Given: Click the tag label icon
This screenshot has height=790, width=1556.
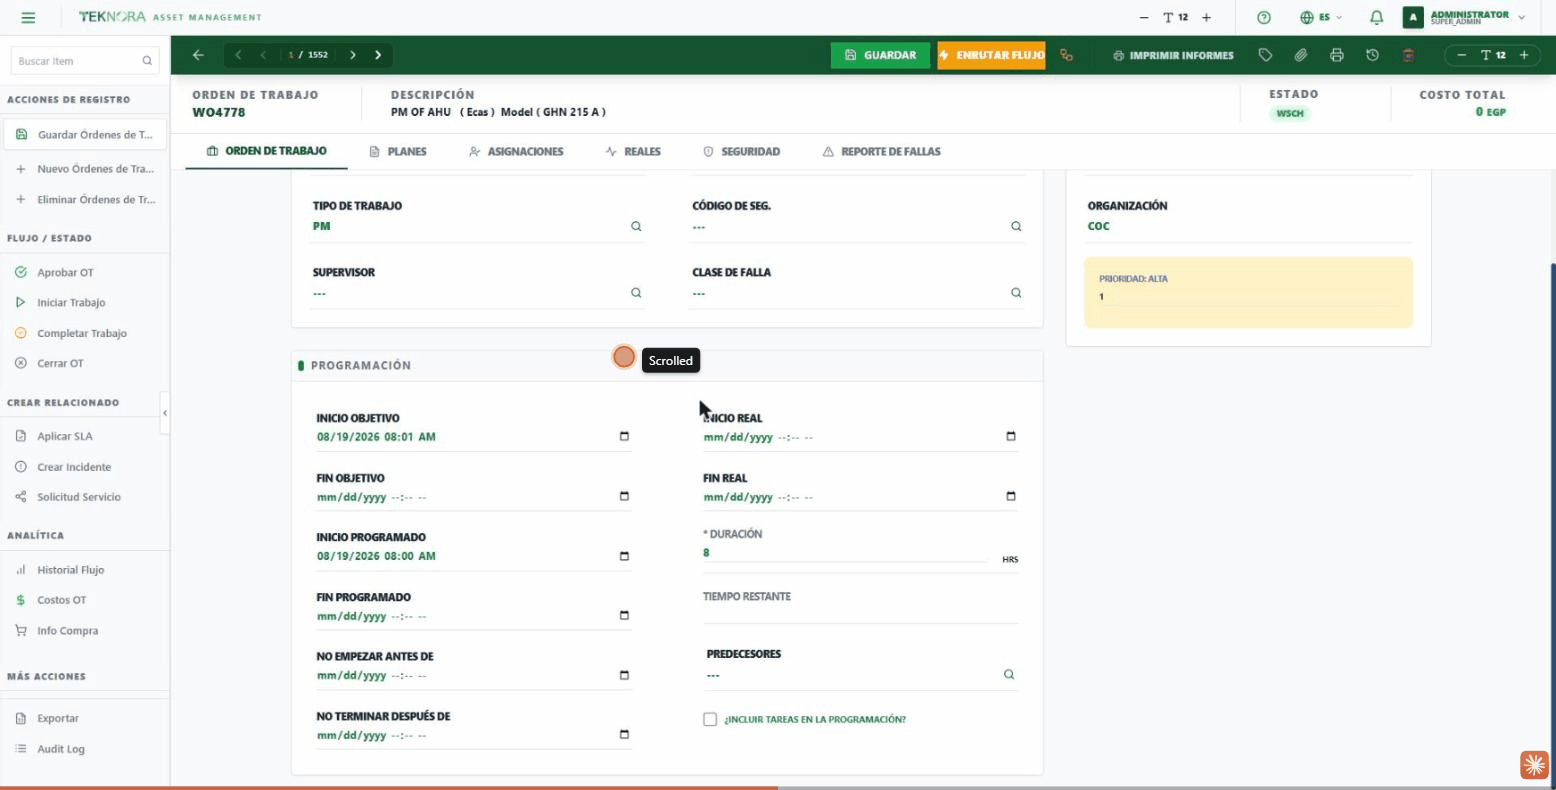Looking at the screenshot, I should [1265, 55].
